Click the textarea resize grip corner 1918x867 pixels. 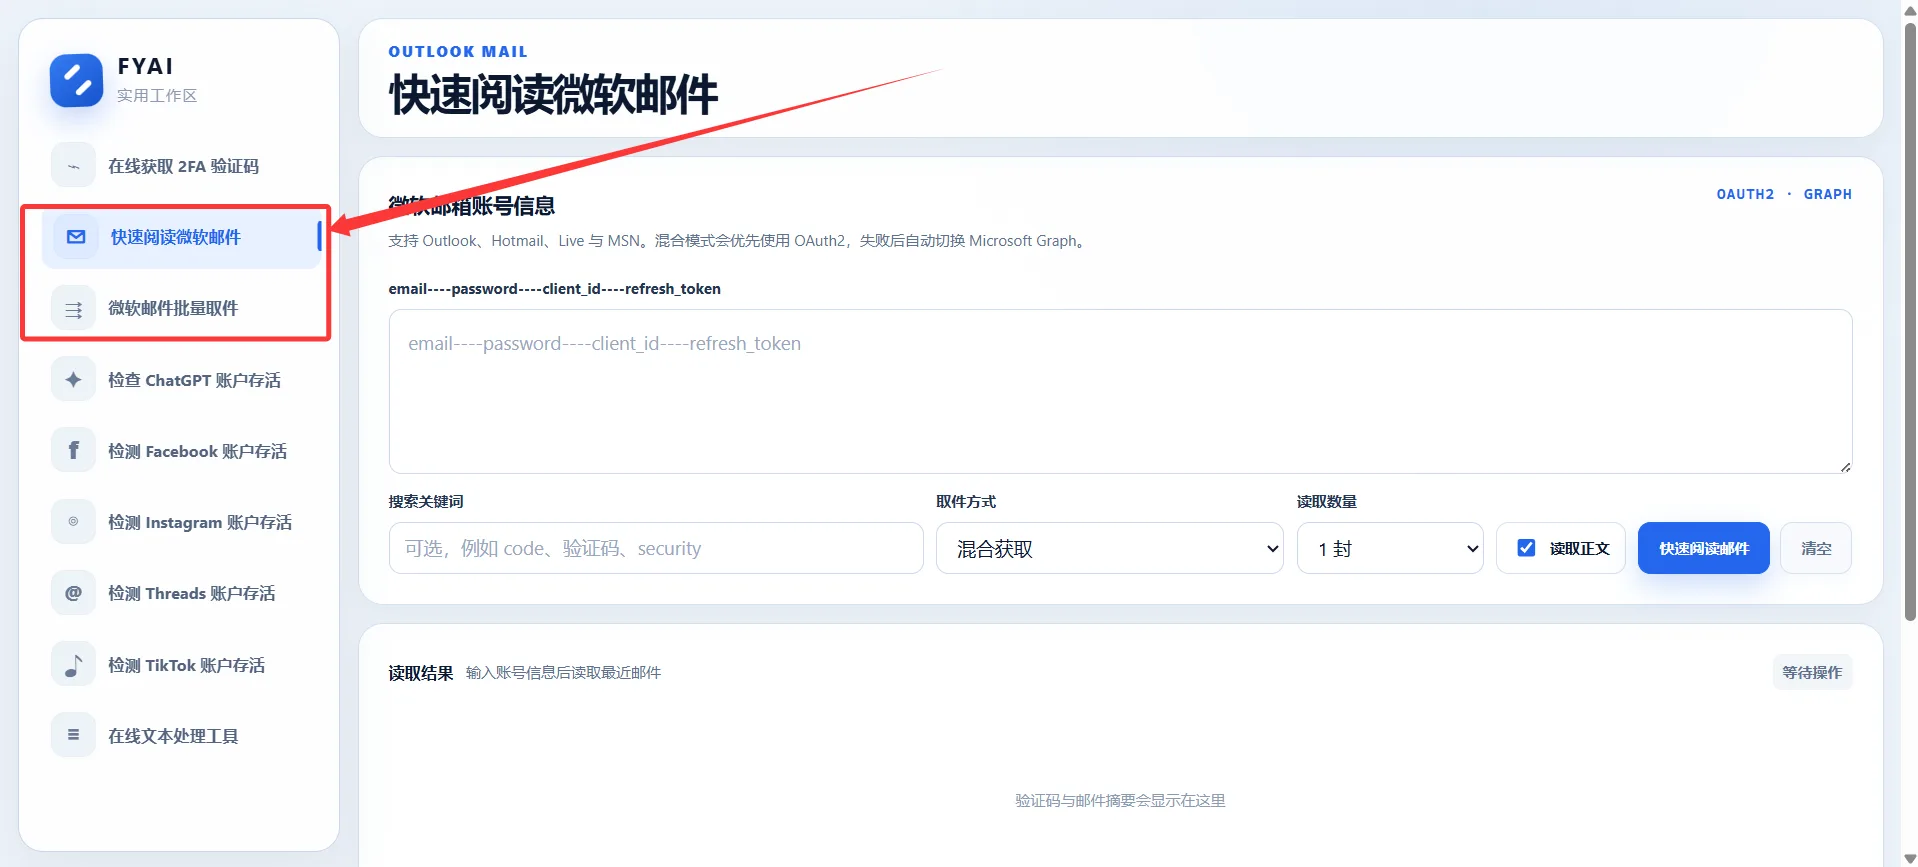click(x=1845, y=467)
